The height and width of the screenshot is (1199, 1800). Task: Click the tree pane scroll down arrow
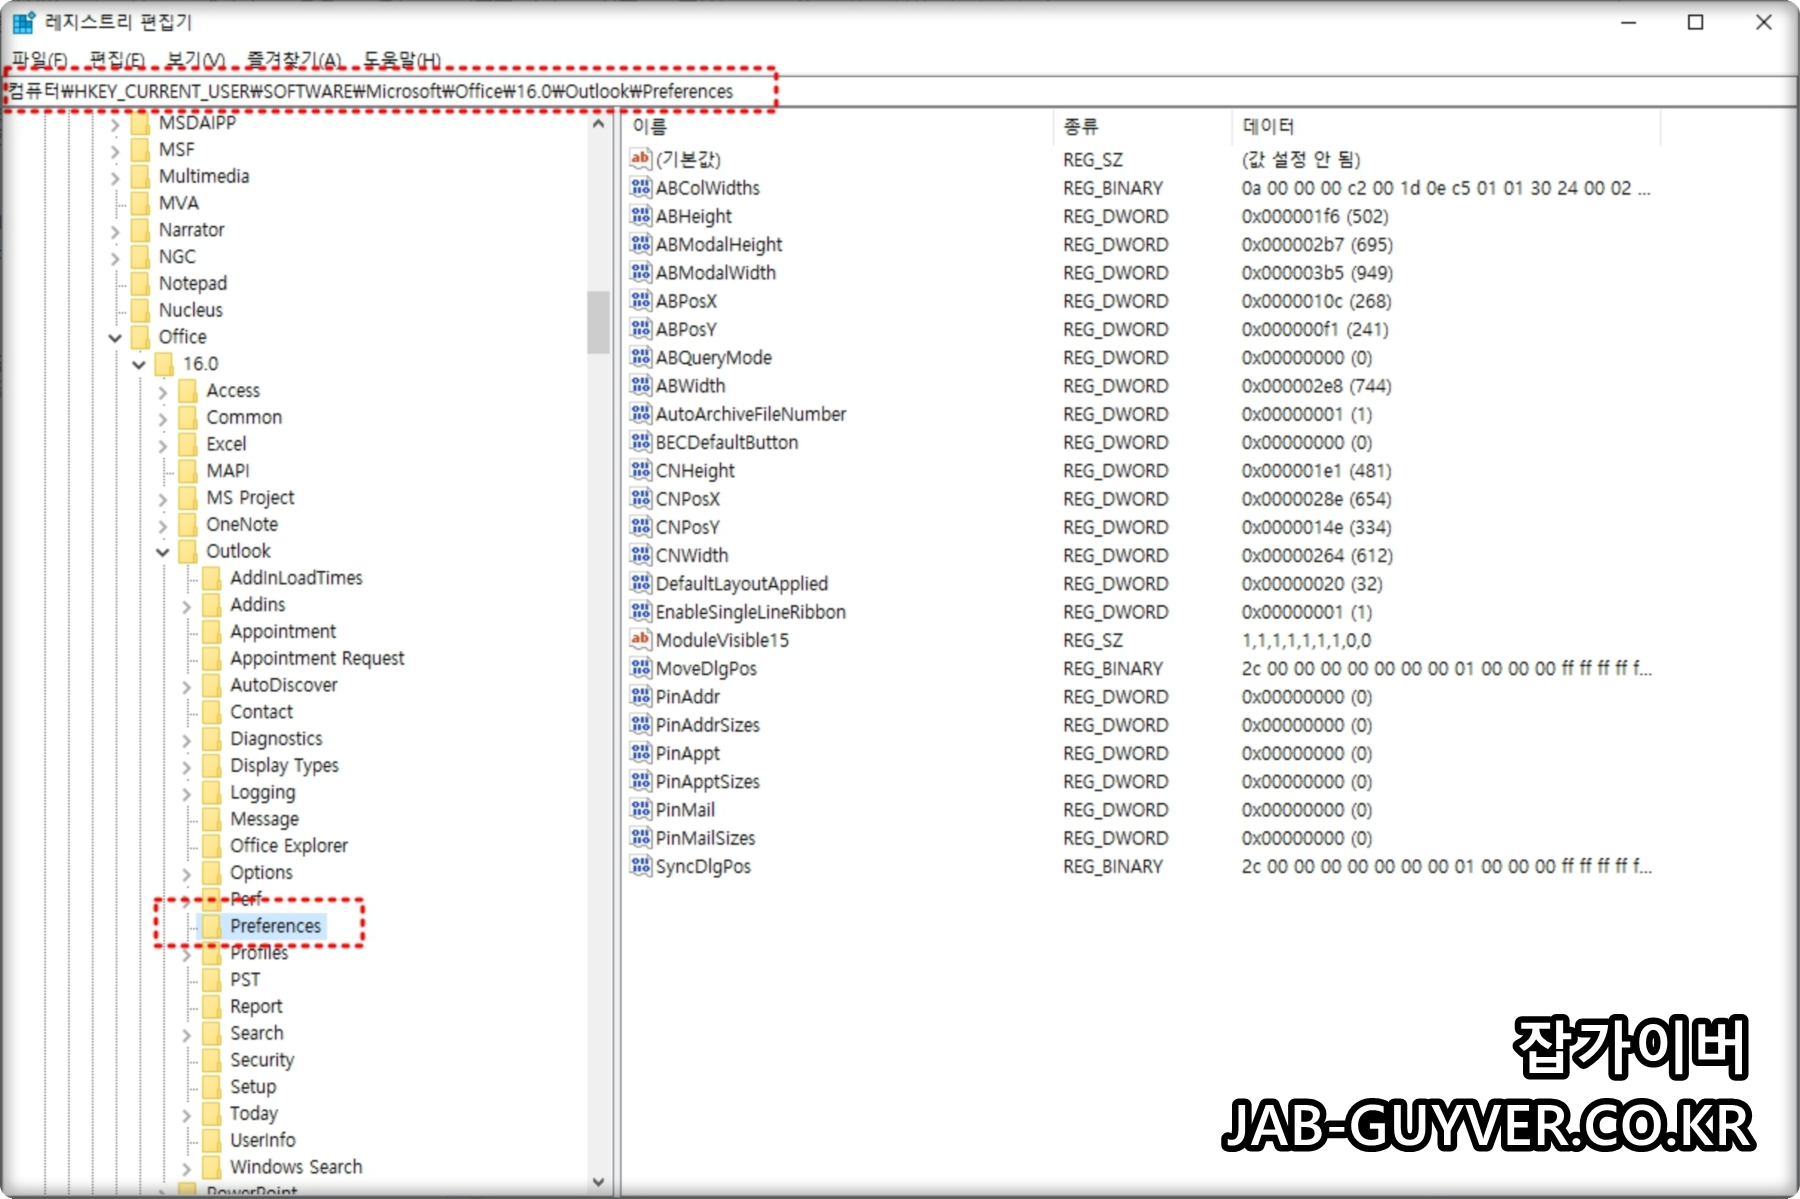pyautogui.click(x=598, y=1182)
